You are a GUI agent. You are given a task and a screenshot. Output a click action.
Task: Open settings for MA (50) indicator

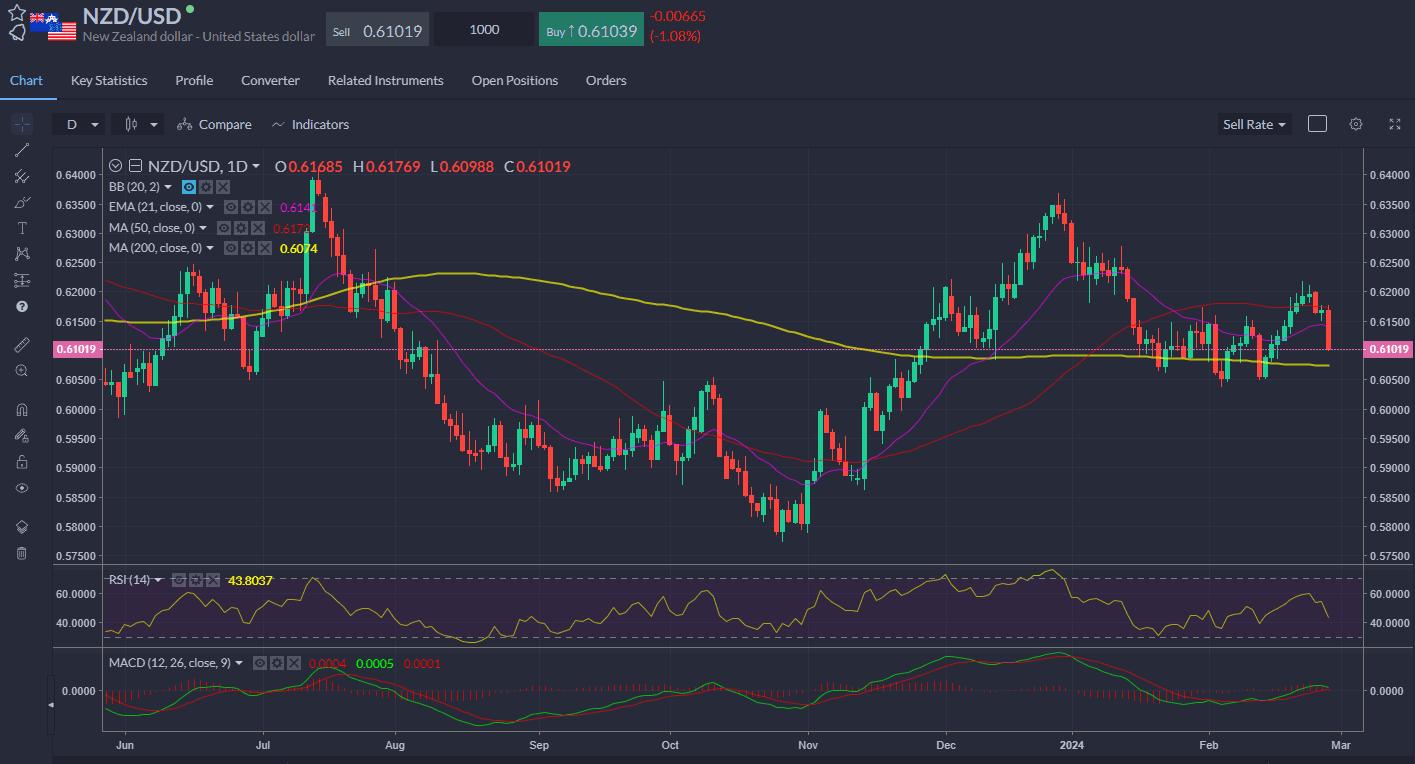coord(239,228)
